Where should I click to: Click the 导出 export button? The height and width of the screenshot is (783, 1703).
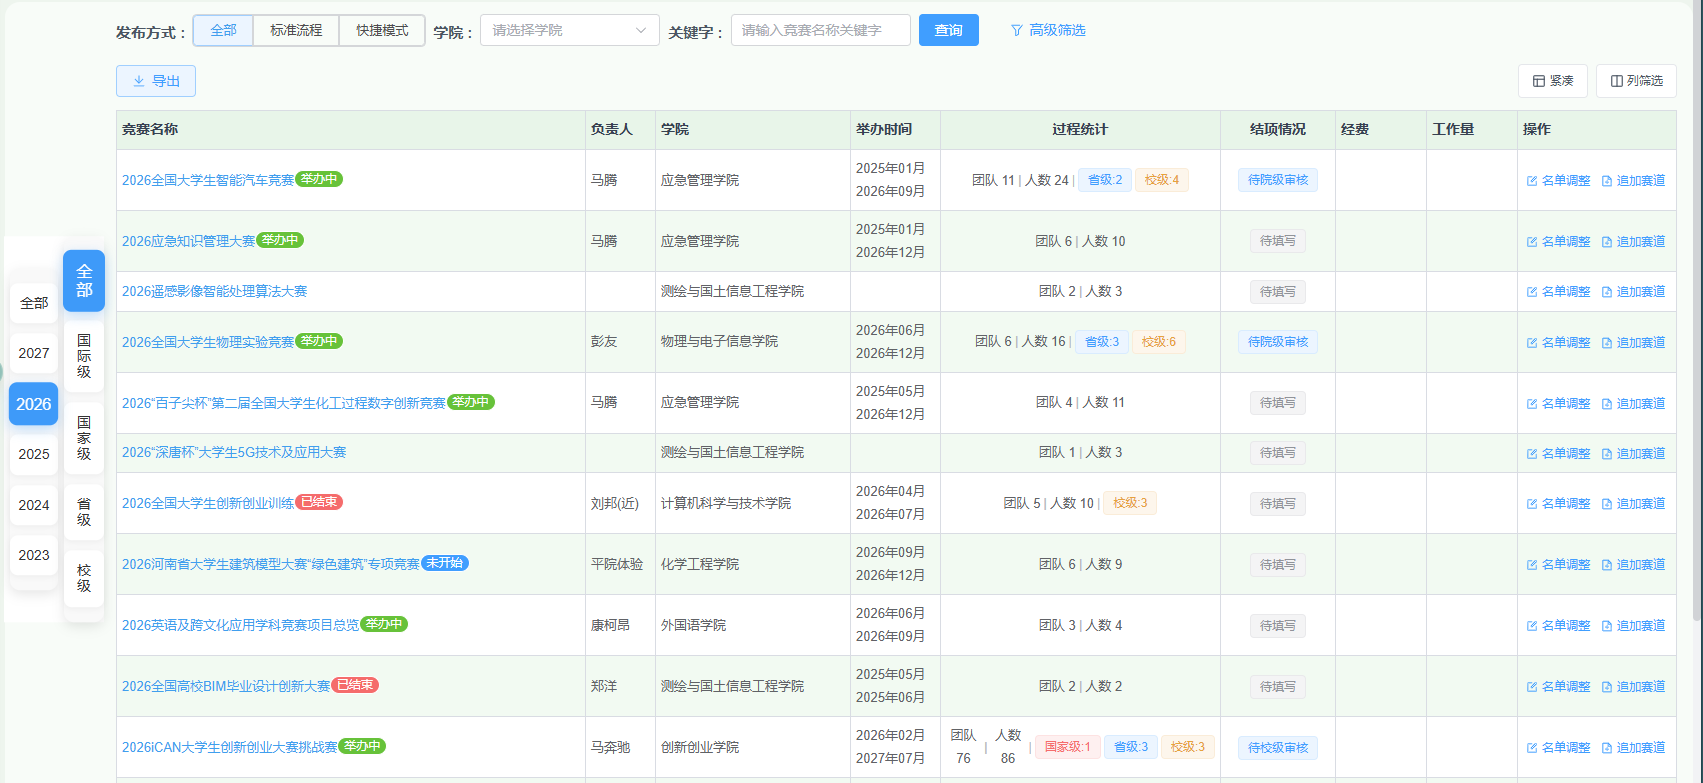point(156,81)
